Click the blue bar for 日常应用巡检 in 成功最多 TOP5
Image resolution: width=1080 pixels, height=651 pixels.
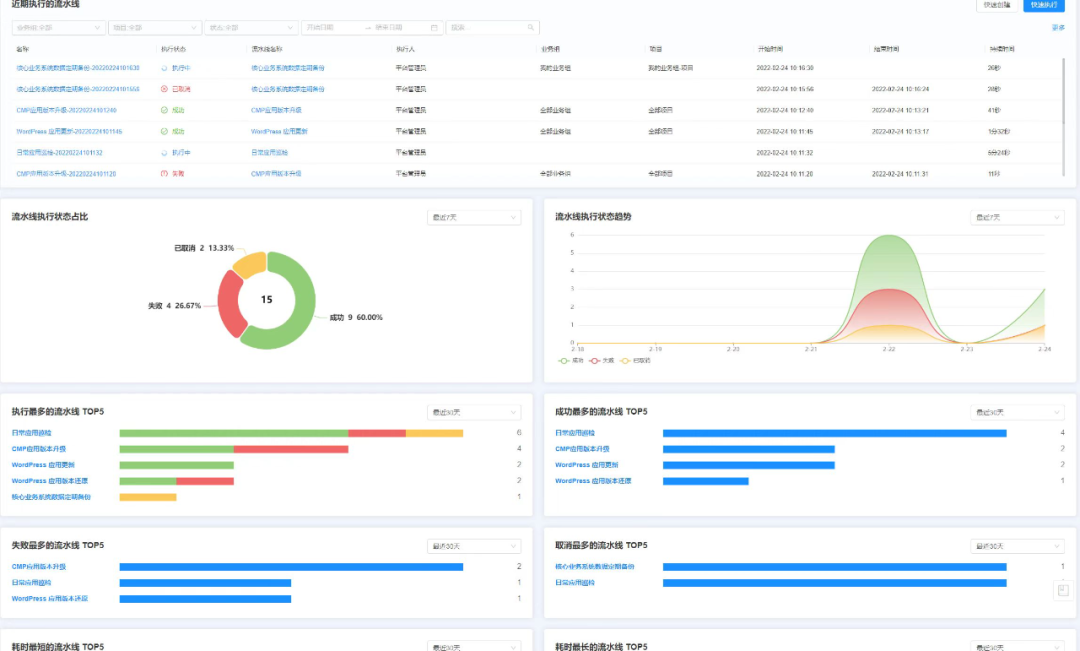[835, 433]
